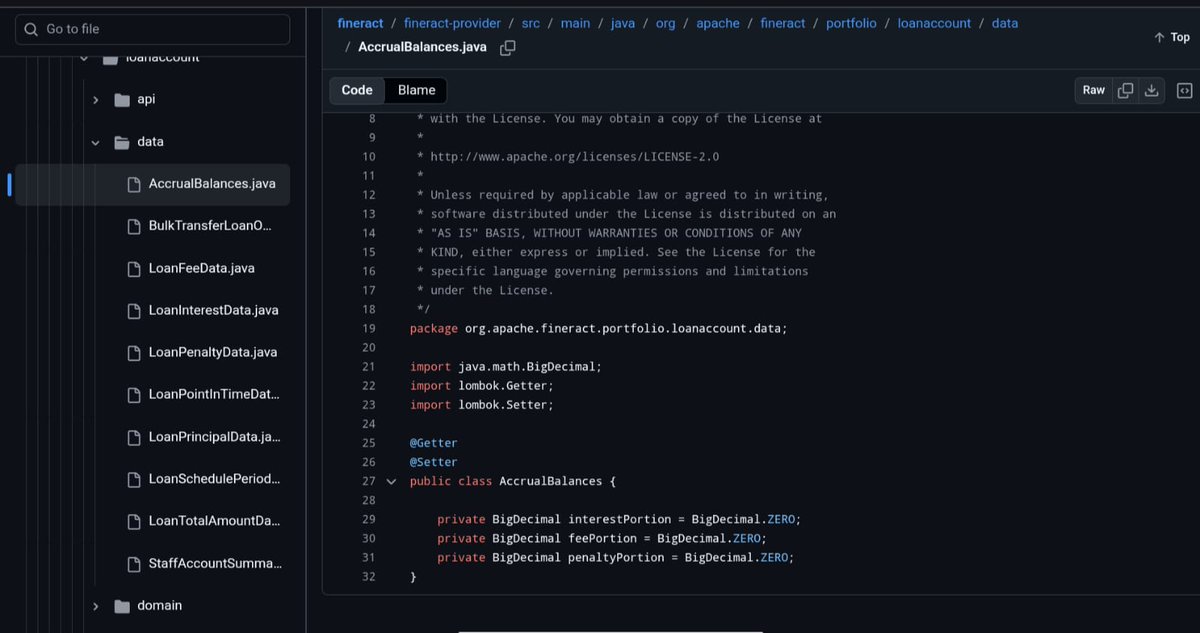Copy raw file contents icon
1200x633 pixels.
click(1125, 90)
